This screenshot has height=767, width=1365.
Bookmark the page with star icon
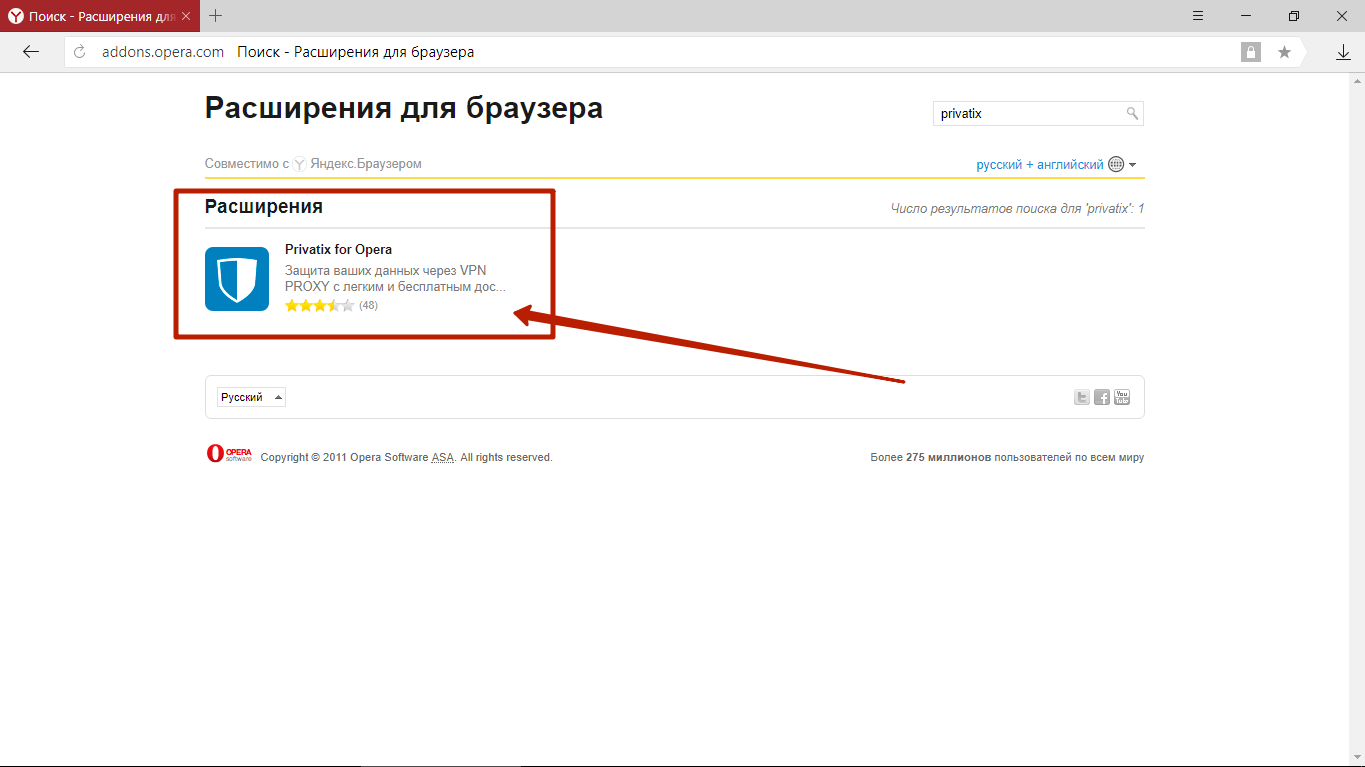pyautogui.click(x=1284, y=52)
